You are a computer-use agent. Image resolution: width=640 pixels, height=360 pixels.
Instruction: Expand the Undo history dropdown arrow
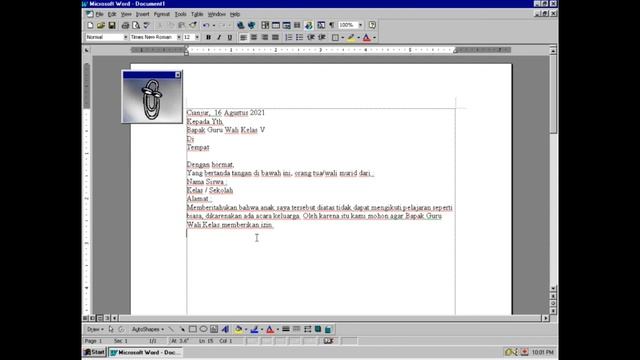pos(213,25)
